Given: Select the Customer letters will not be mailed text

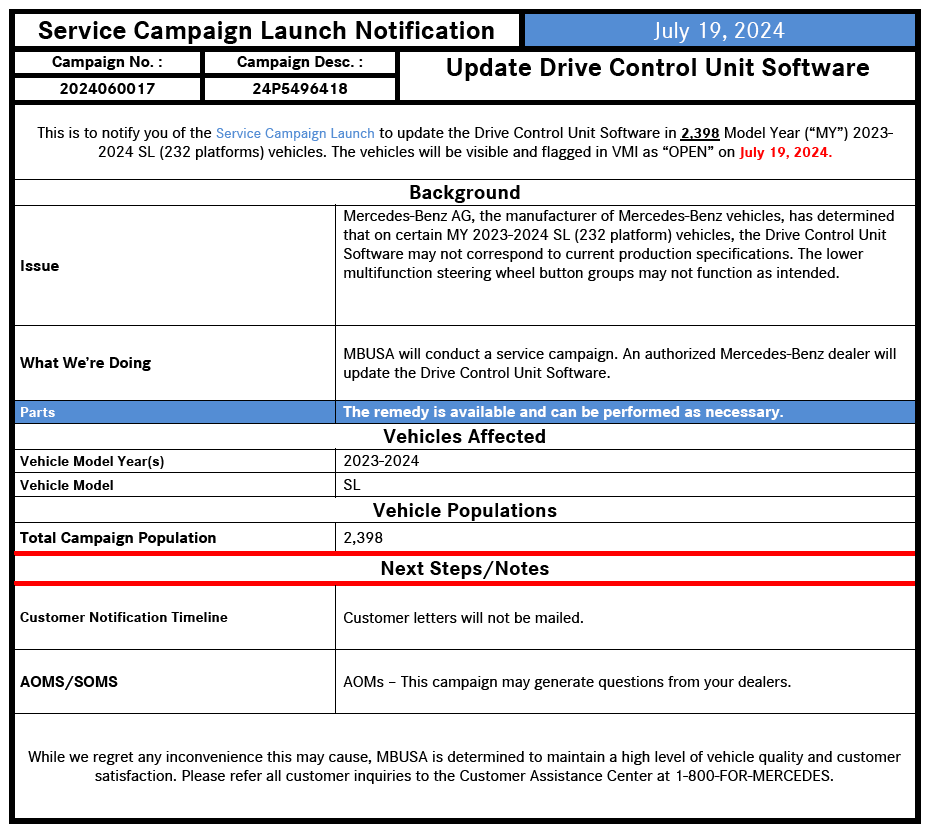Looking at the screenshot, I should tap(463, 618).
